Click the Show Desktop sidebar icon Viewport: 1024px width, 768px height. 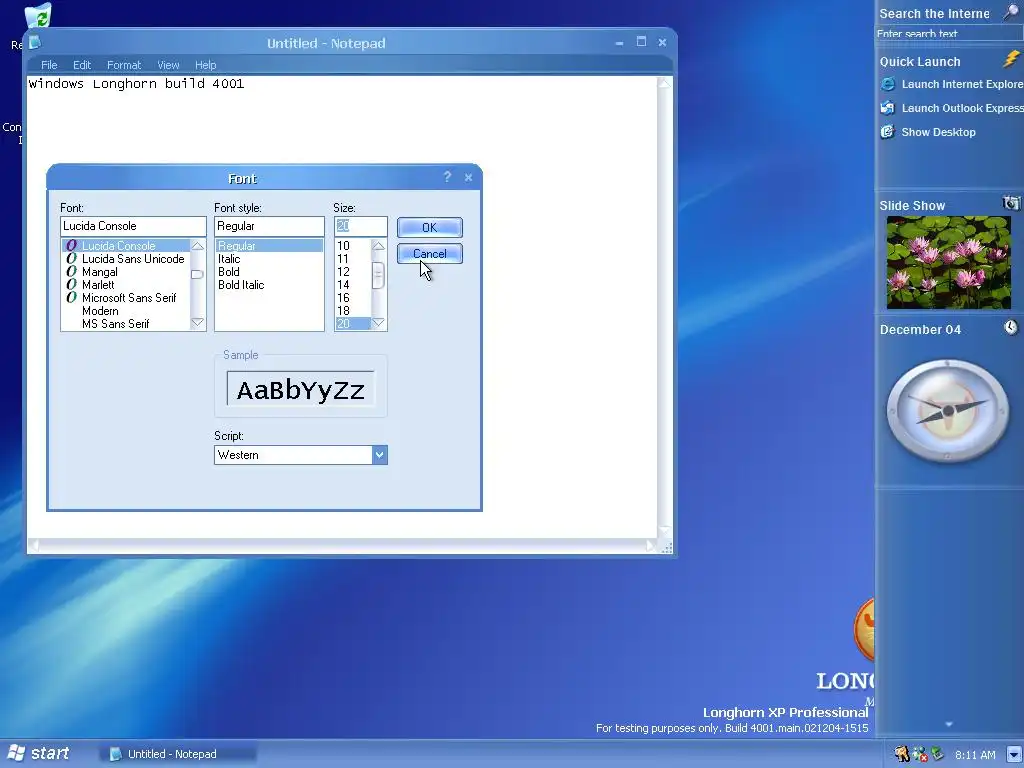[x=888, y=132]
